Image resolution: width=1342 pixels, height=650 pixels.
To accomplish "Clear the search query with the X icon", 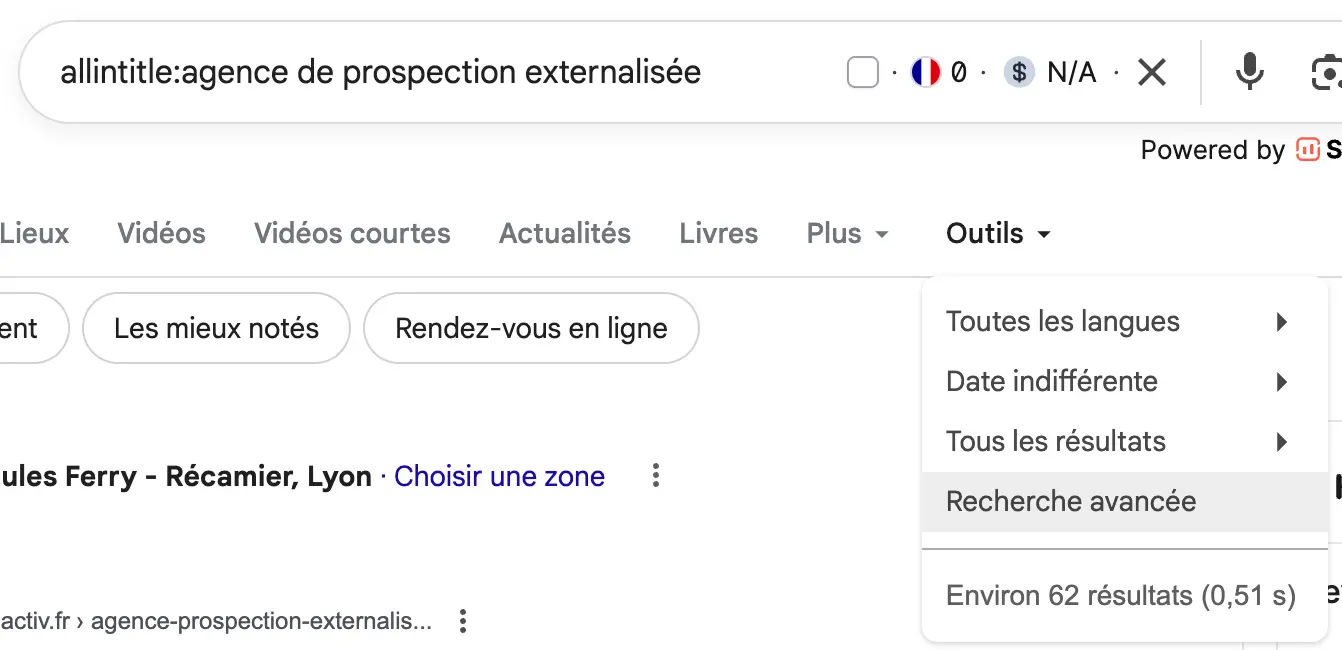I will click(1152, 71).
